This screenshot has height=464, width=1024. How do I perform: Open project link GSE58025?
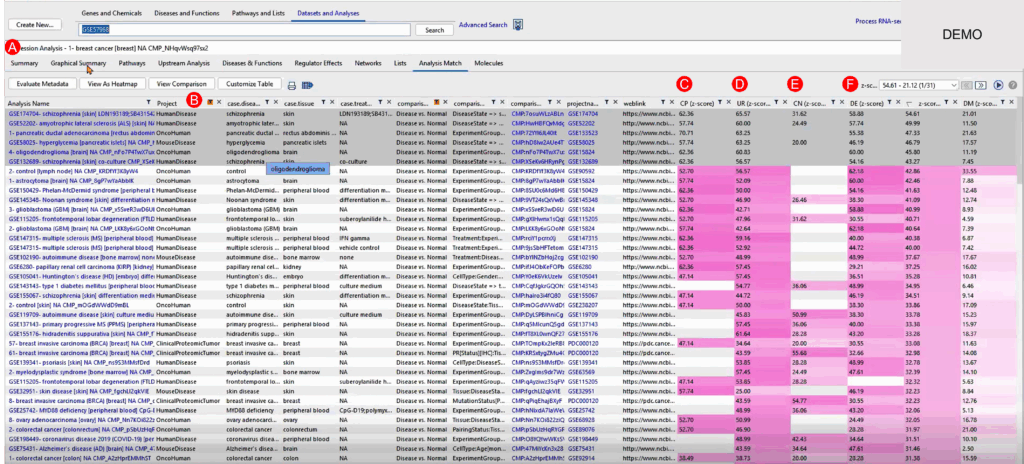coord(580,142)
